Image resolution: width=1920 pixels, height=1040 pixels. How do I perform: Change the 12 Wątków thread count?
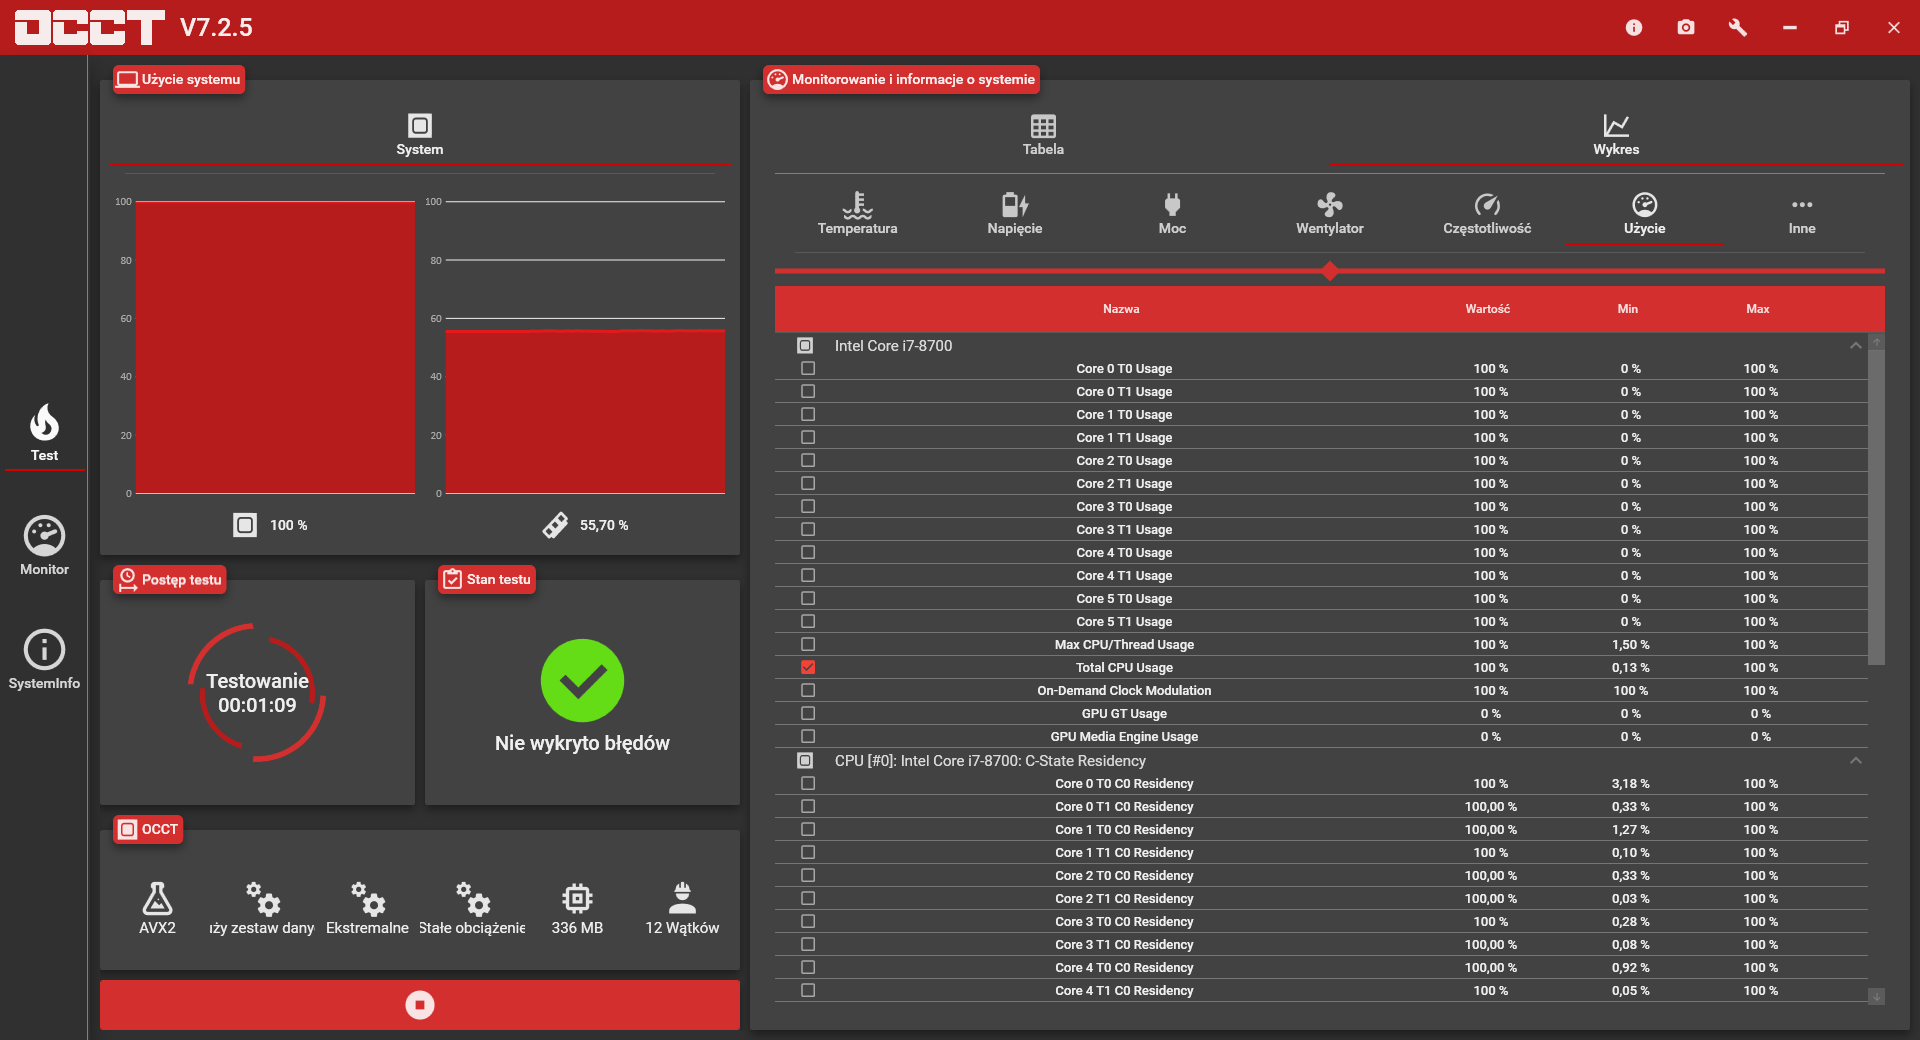coord(682,908)
